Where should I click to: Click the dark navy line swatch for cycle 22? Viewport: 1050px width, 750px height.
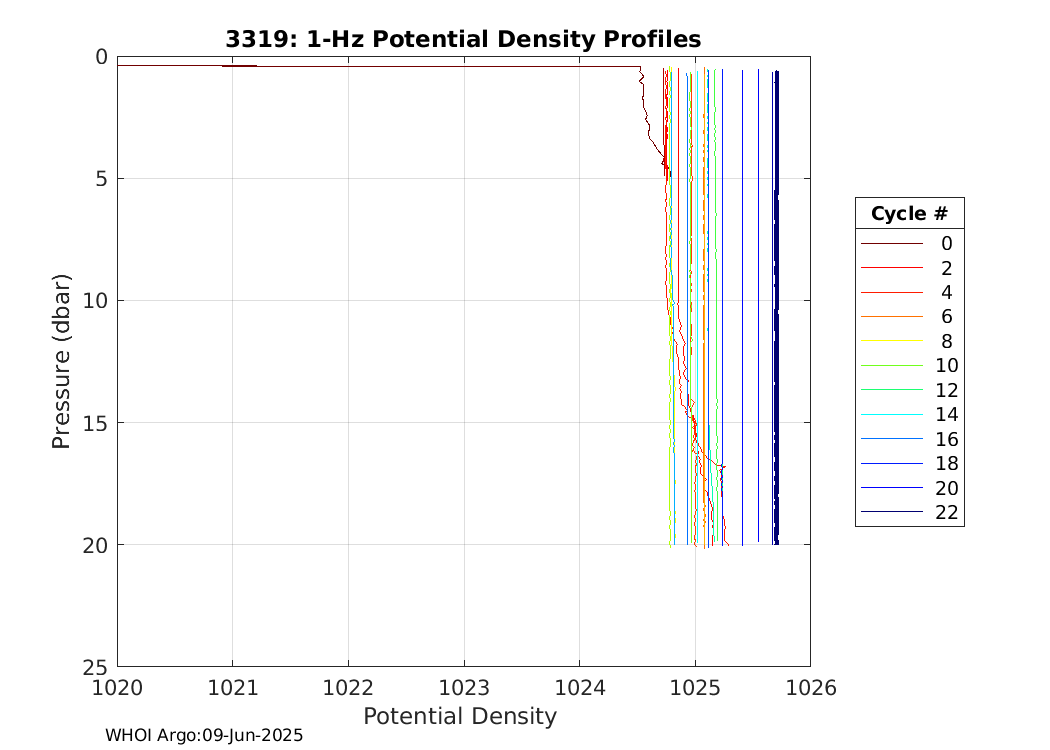[x=891, y=512]
